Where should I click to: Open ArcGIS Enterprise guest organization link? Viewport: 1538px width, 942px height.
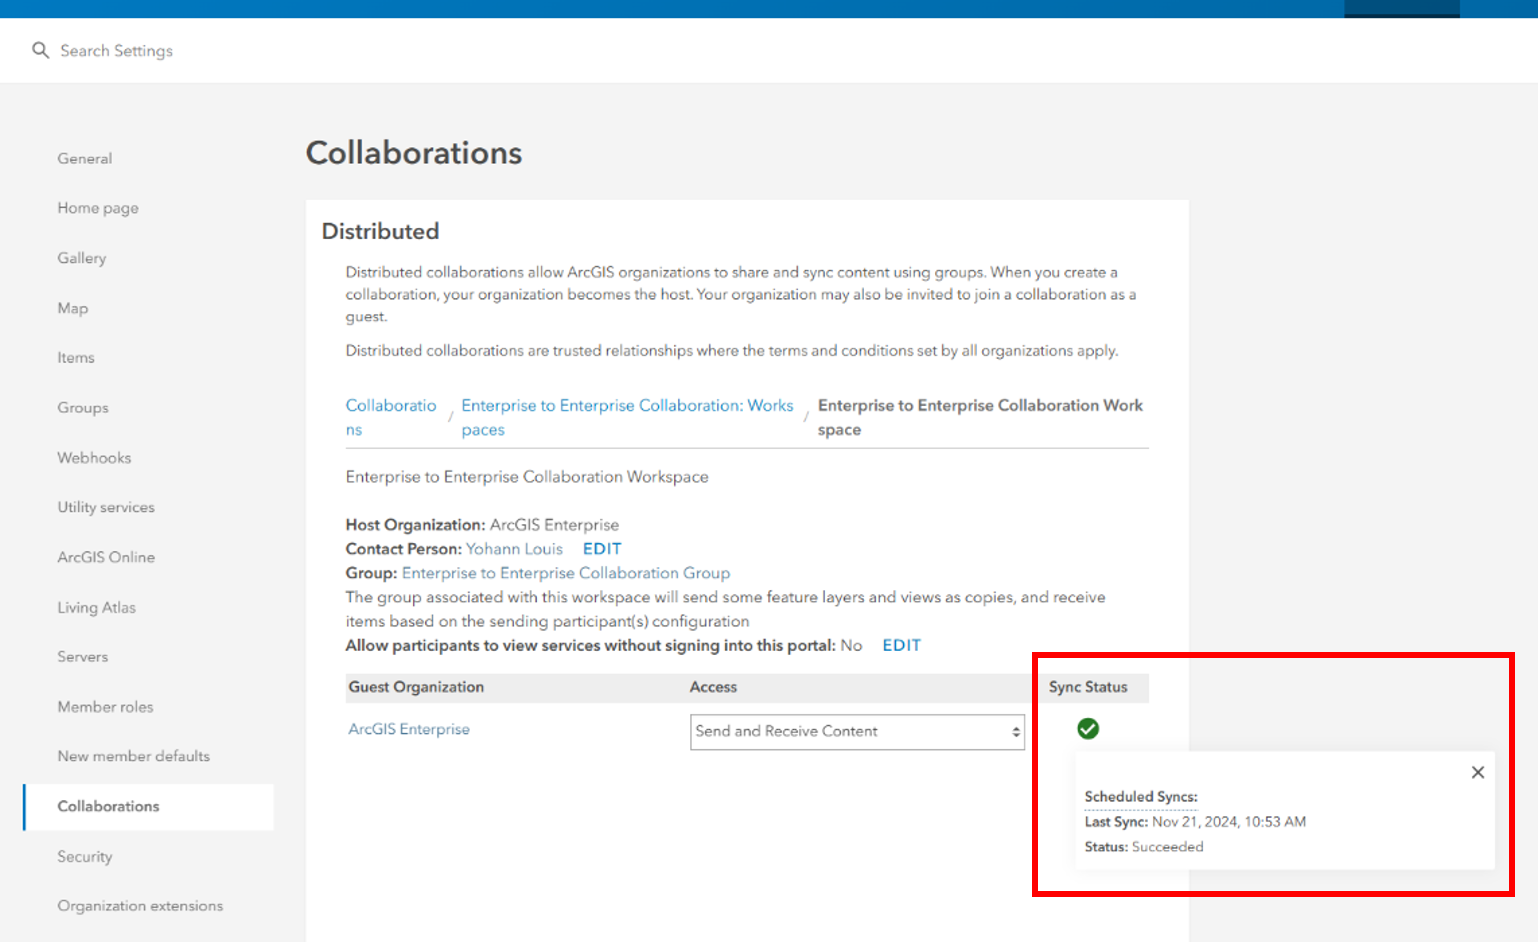409,729
